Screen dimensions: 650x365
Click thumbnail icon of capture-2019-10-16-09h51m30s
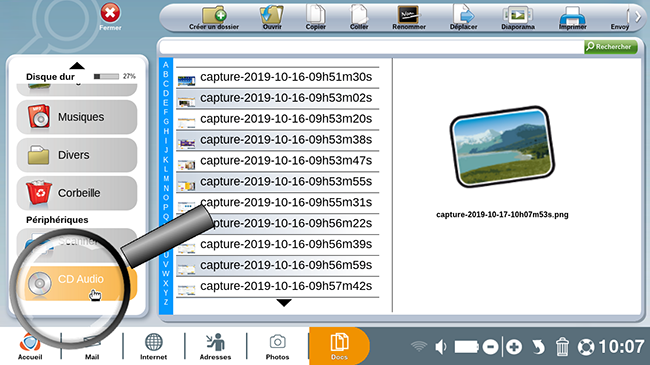186,80
